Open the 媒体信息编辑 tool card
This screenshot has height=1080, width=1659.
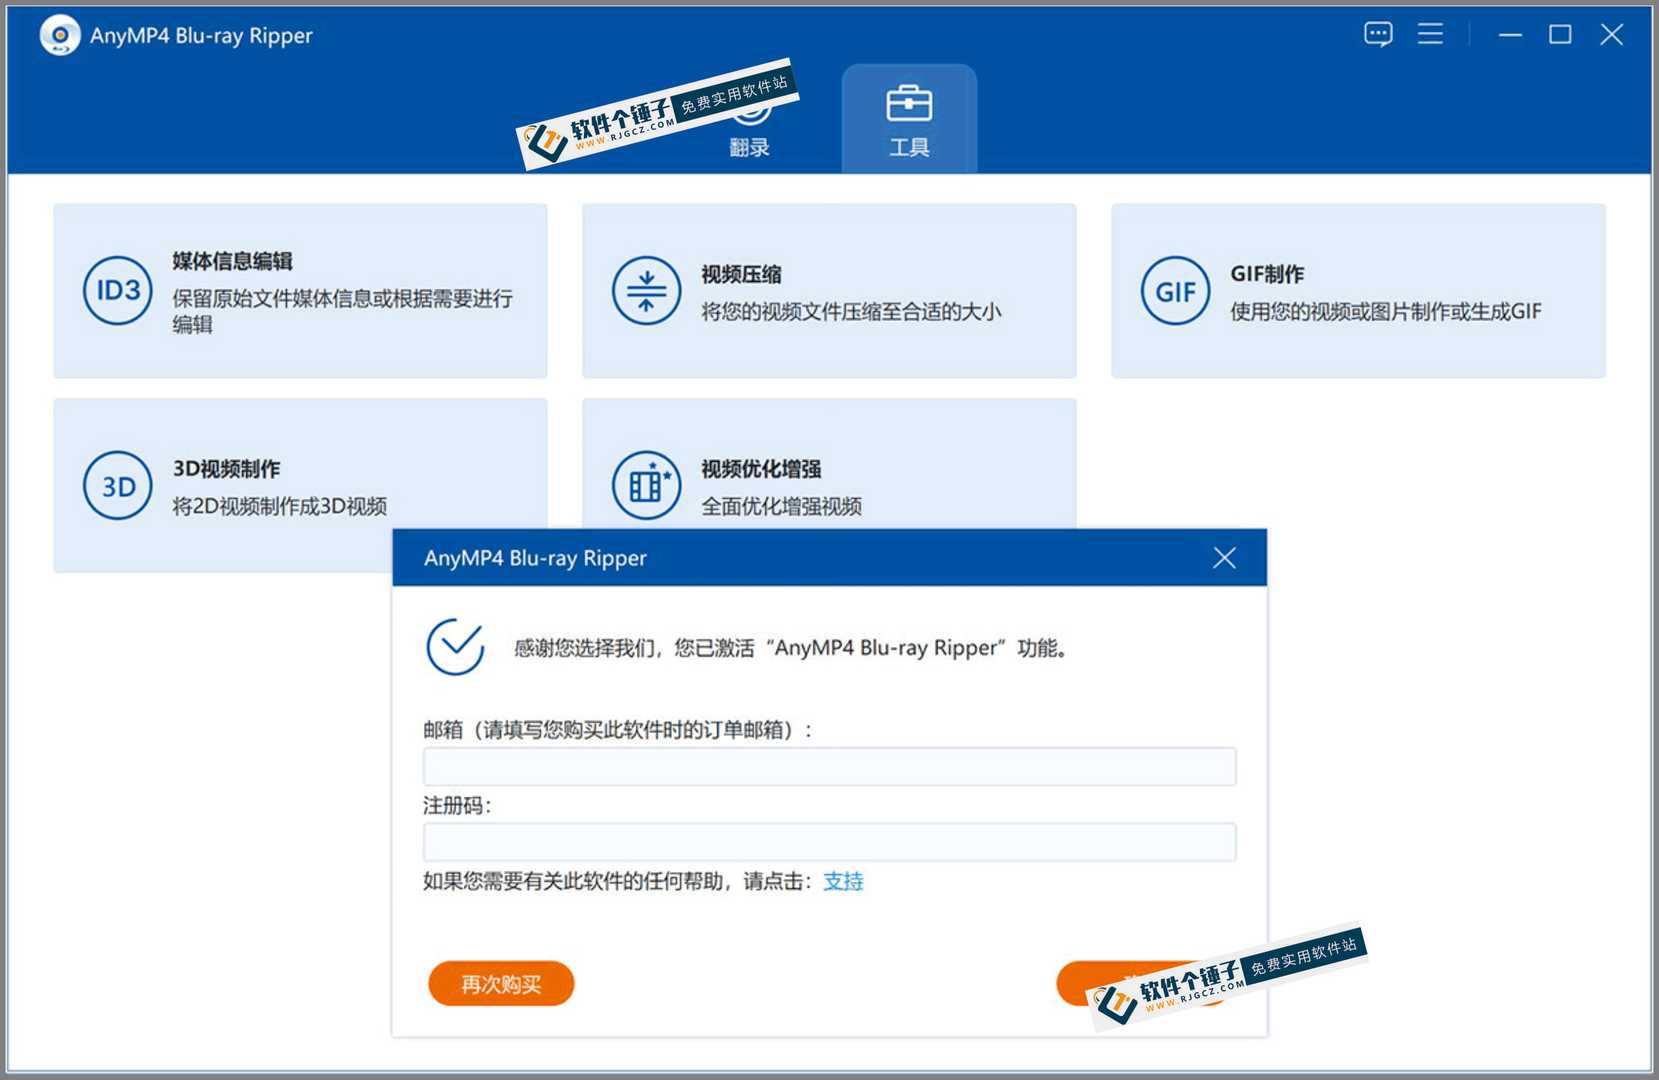(300, 291)
